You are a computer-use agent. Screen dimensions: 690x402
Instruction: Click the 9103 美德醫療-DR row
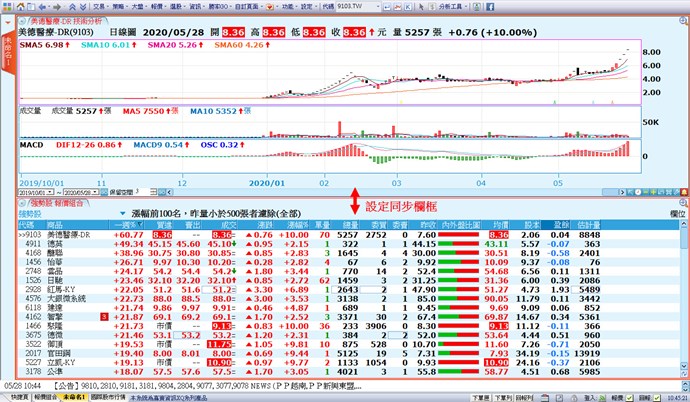click(348, 235)
